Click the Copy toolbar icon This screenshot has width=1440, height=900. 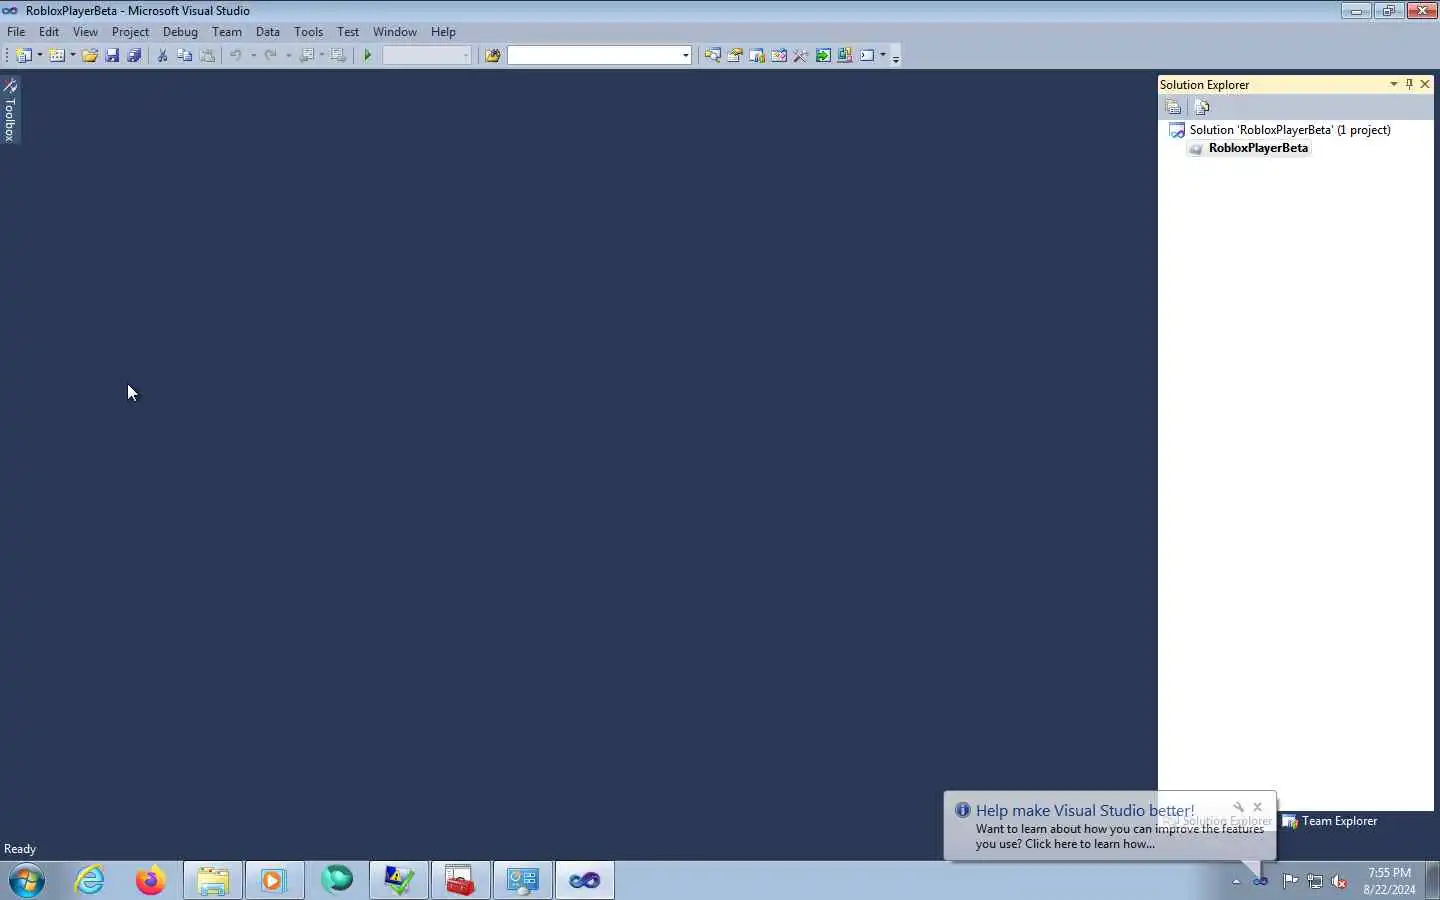184,56
